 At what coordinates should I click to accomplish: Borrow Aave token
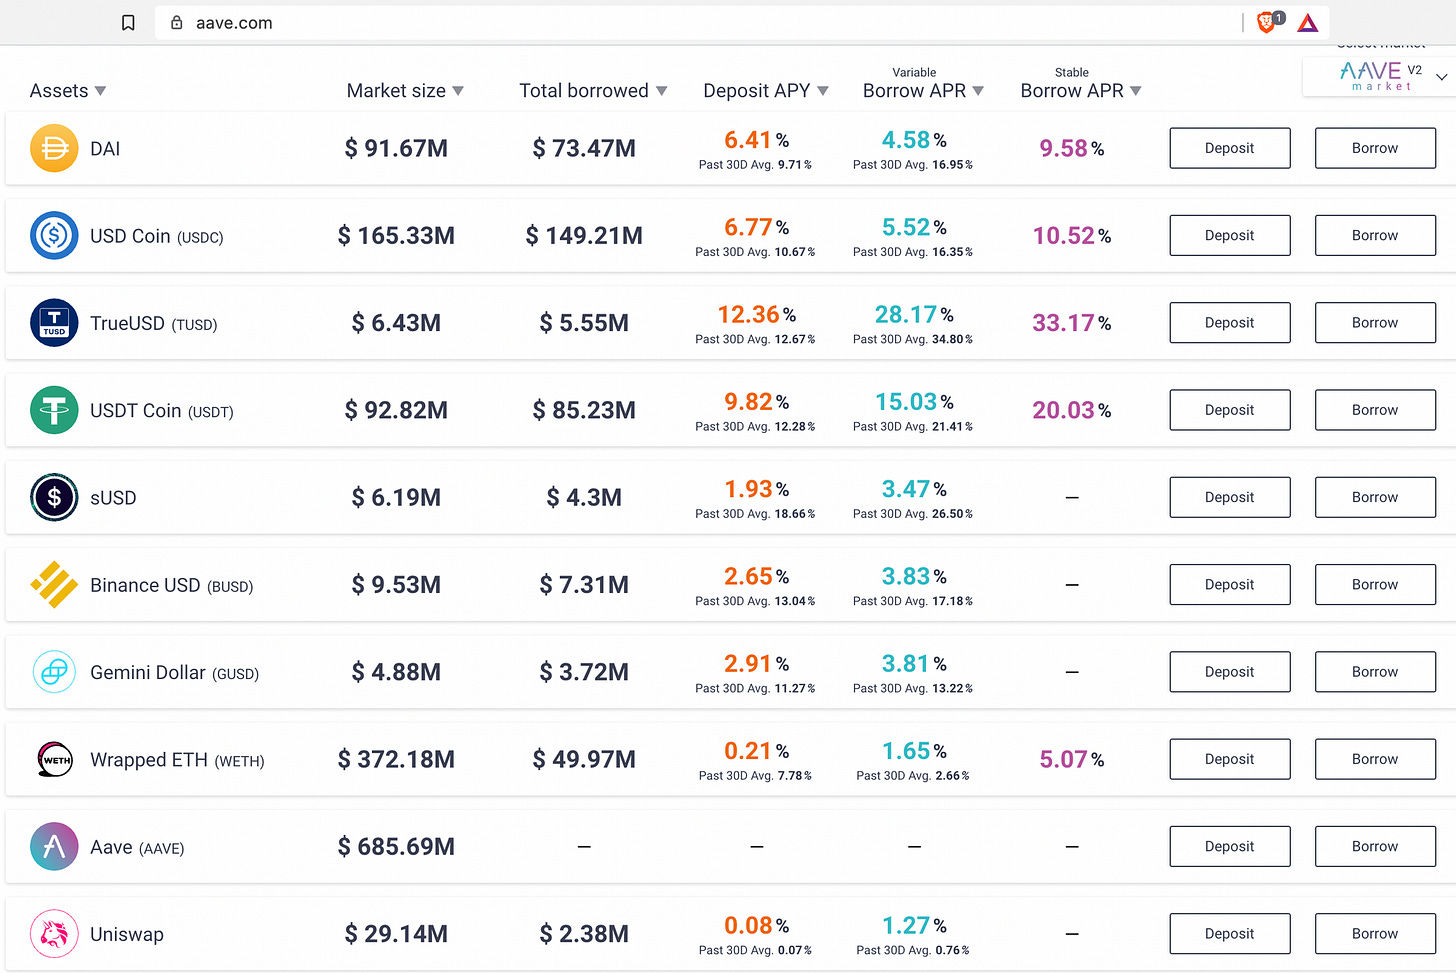tap(1375, 847)
